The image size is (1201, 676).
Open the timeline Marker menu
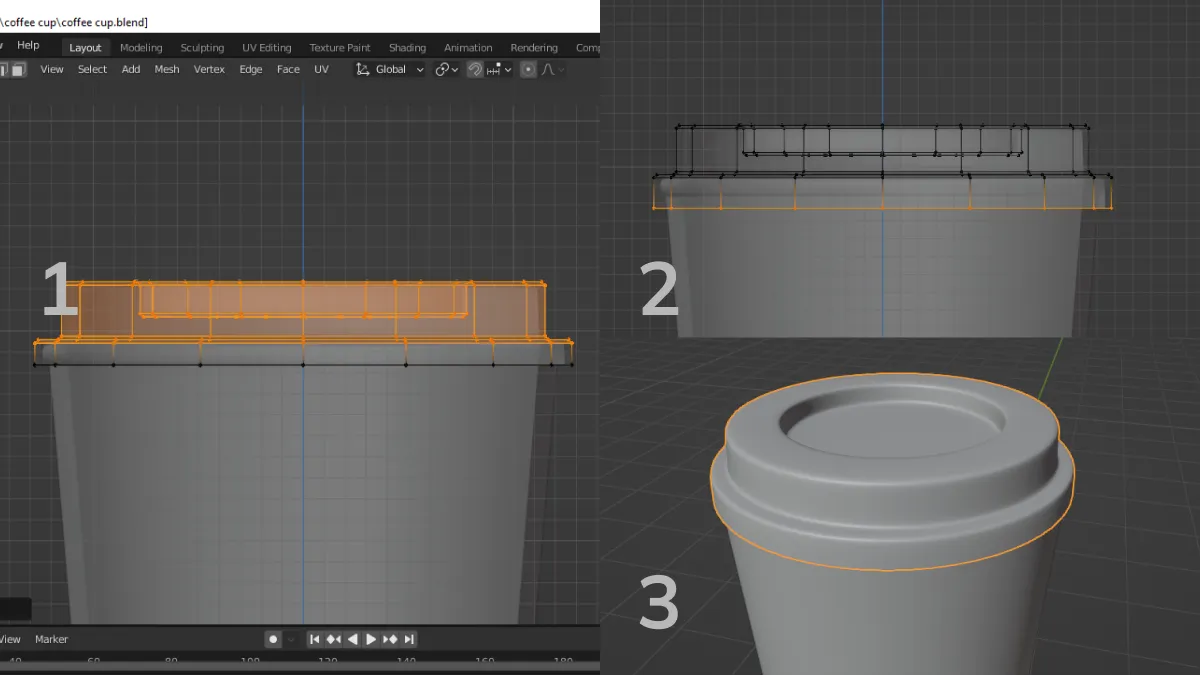click(52, 640)
